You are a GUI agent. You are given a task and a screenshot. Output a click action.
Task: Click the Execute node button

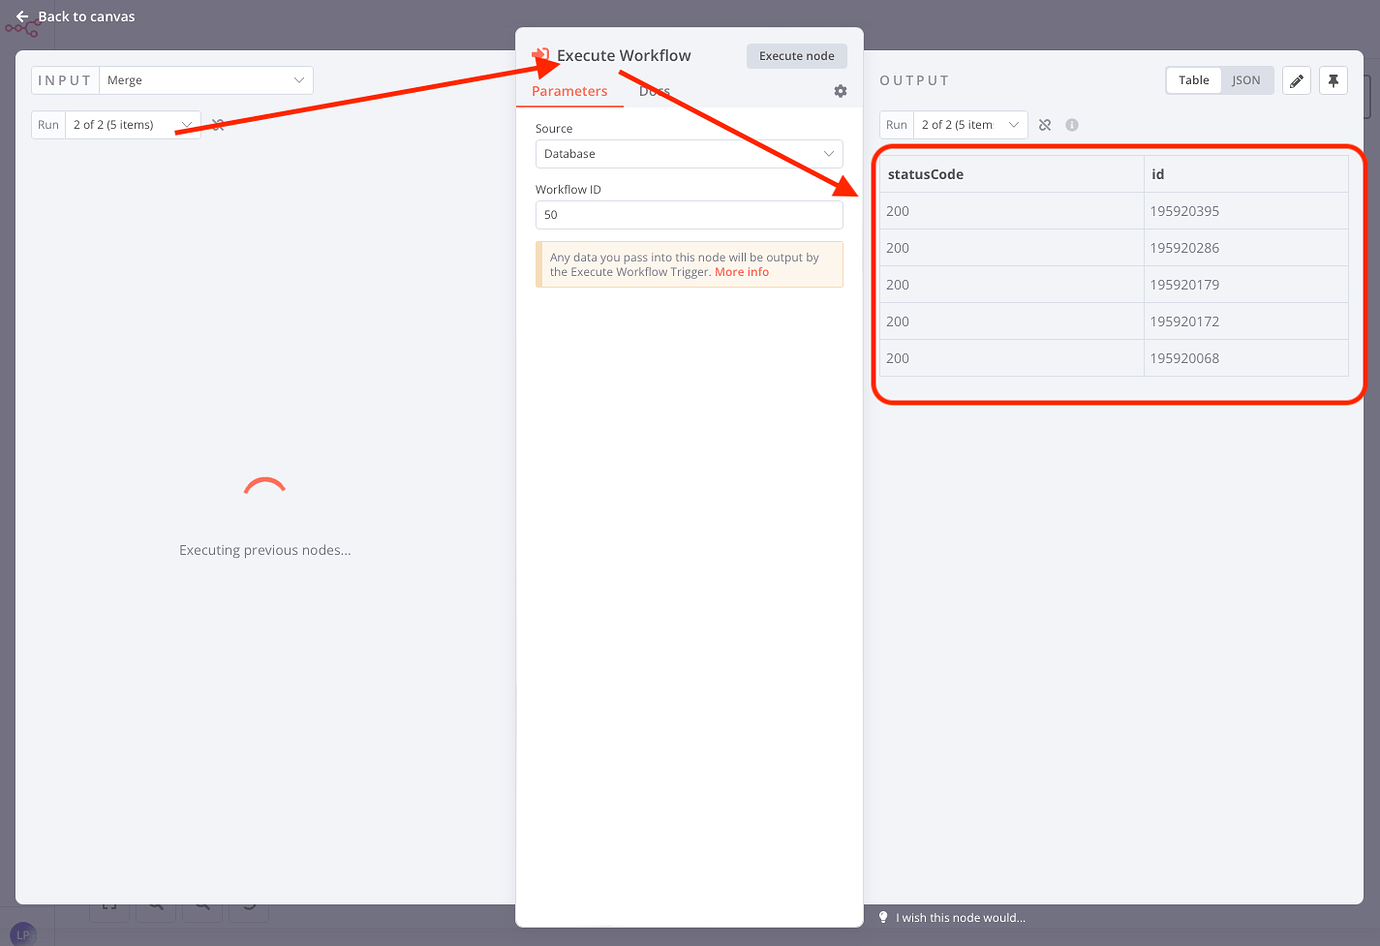(x=796, y=55)
